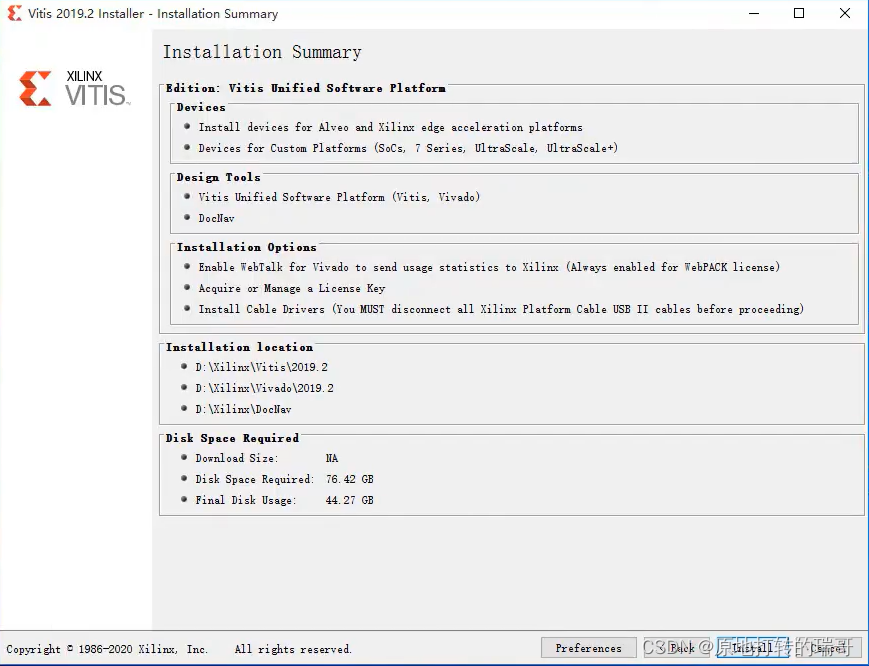Viewport: 869px width, 666px height.
Task: Click the path 'D:\Xilinx\DocNav'
Action: (243, 409)
